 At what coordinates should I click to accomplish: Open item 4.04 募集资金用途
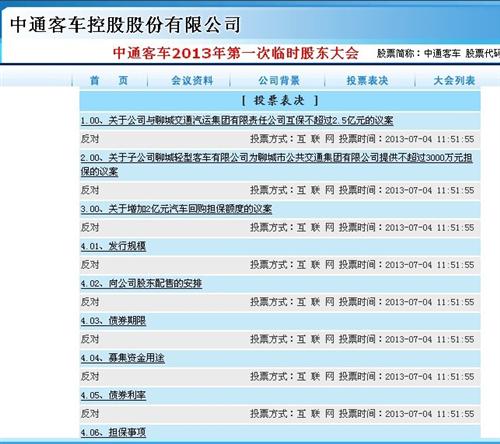(123, 358)
